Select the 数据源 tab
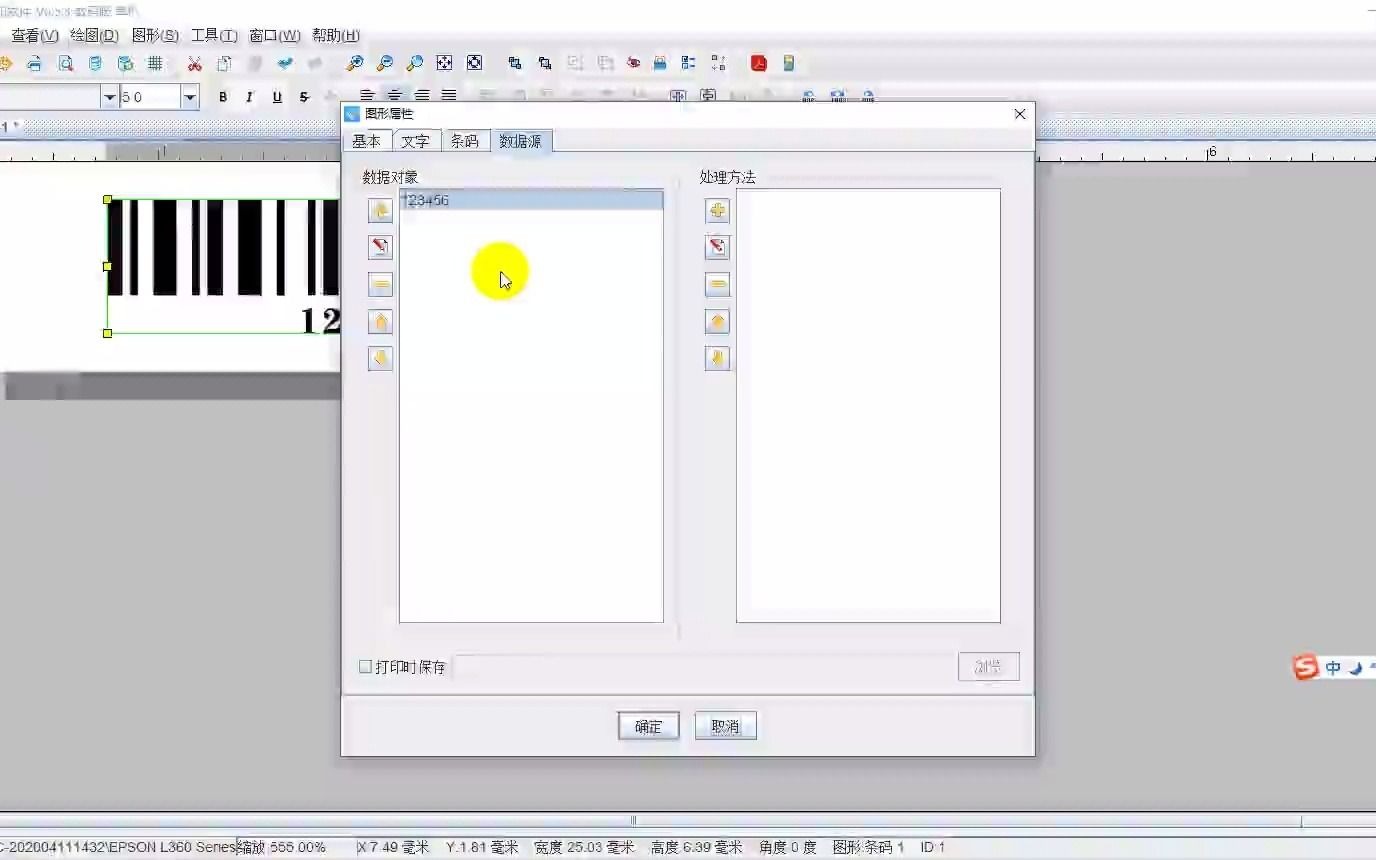 coord(521,141)
